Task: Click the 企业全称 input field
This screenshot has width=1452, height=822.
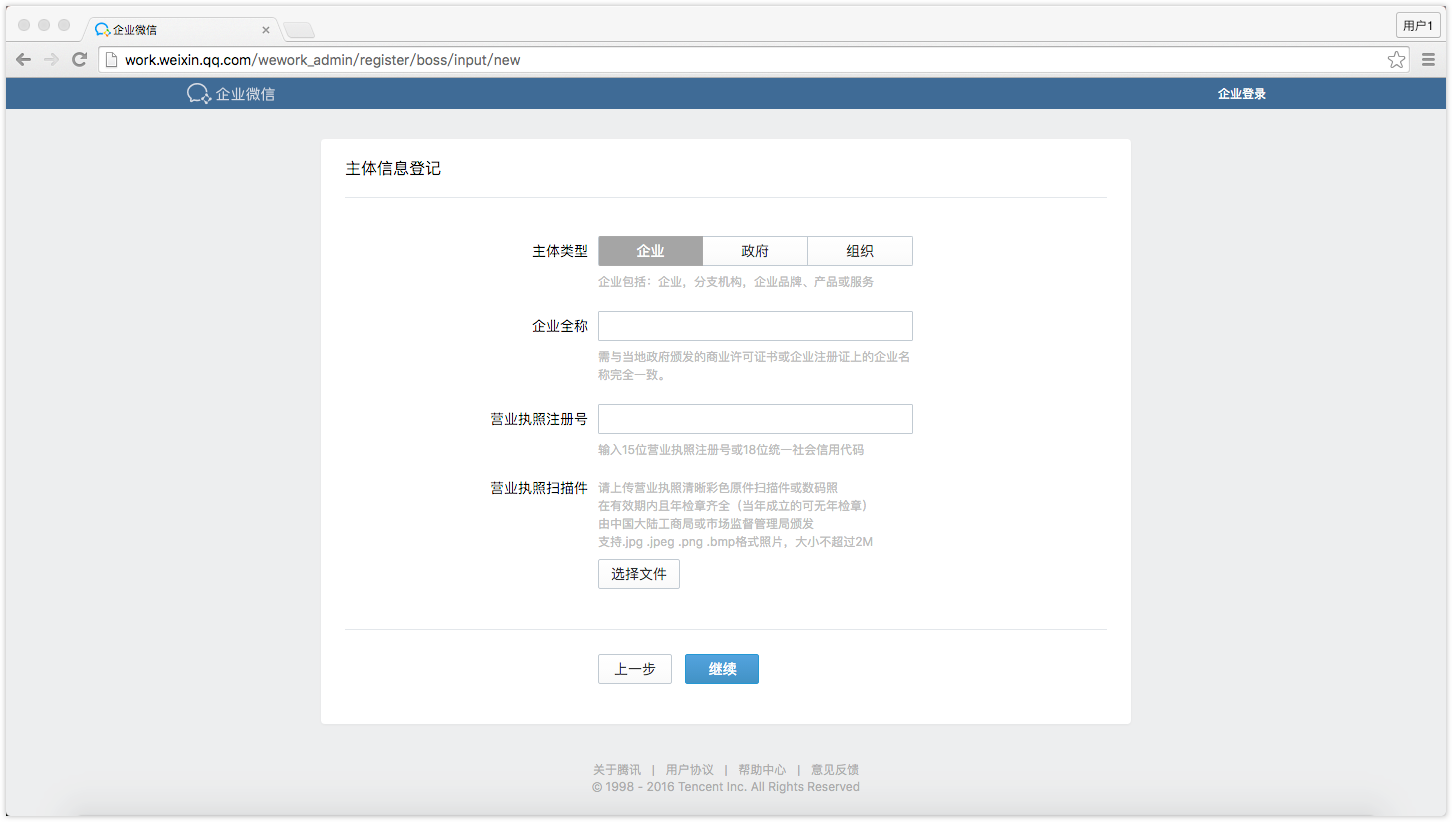Action: [x=755, y=325]
